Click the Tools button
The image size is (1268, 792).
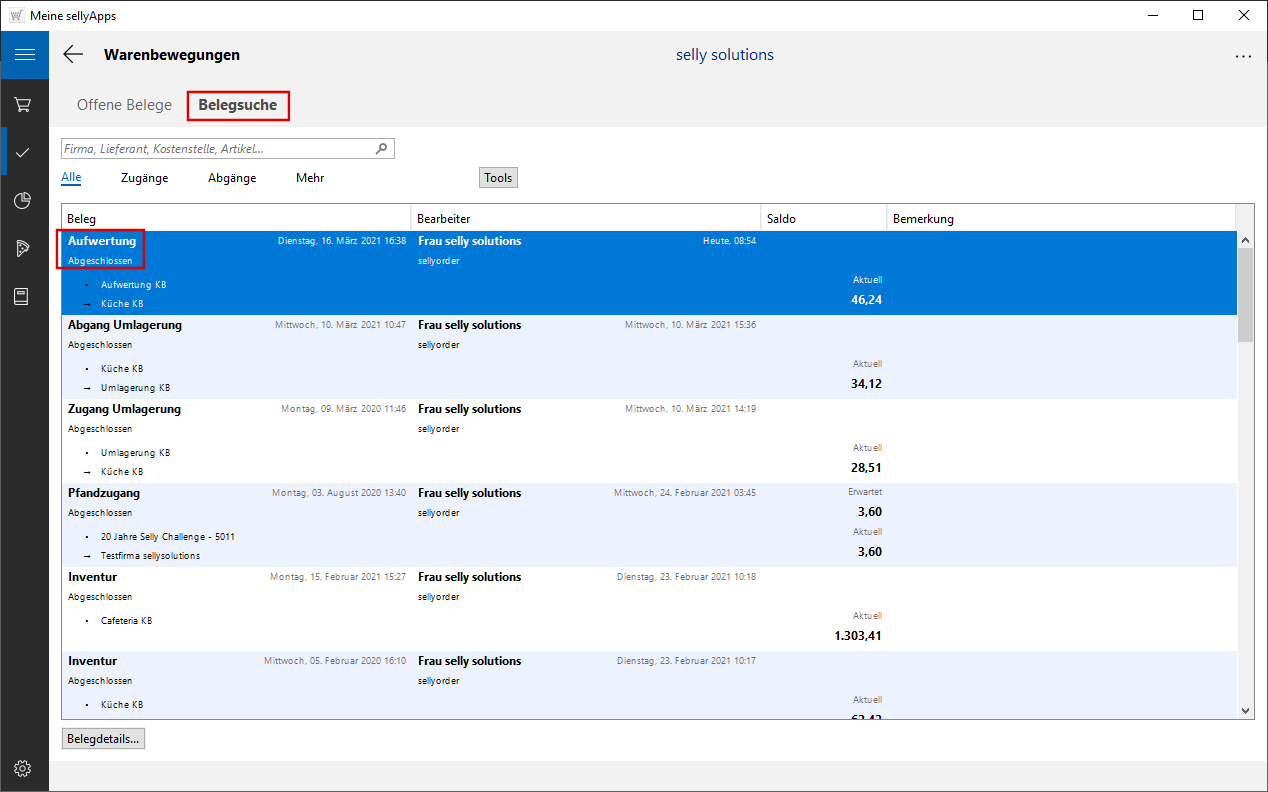point(498,178)
